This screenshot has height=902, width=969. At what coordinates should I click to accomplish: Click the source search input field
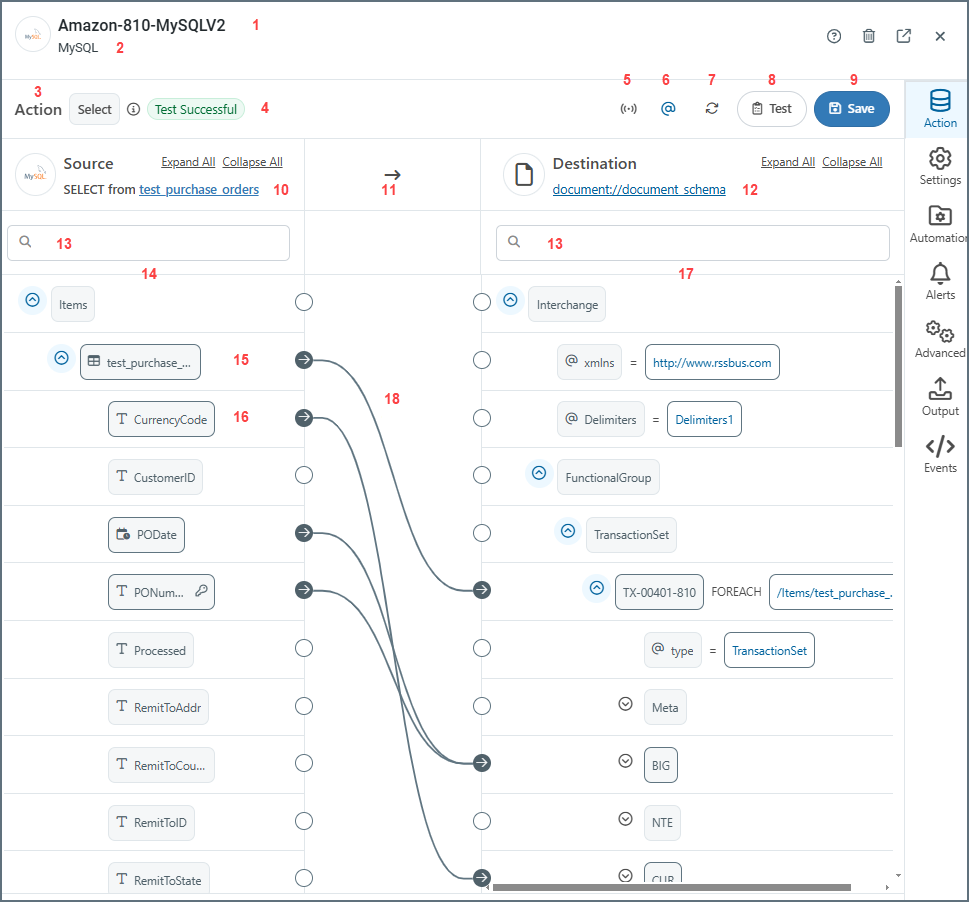(148, 243)
